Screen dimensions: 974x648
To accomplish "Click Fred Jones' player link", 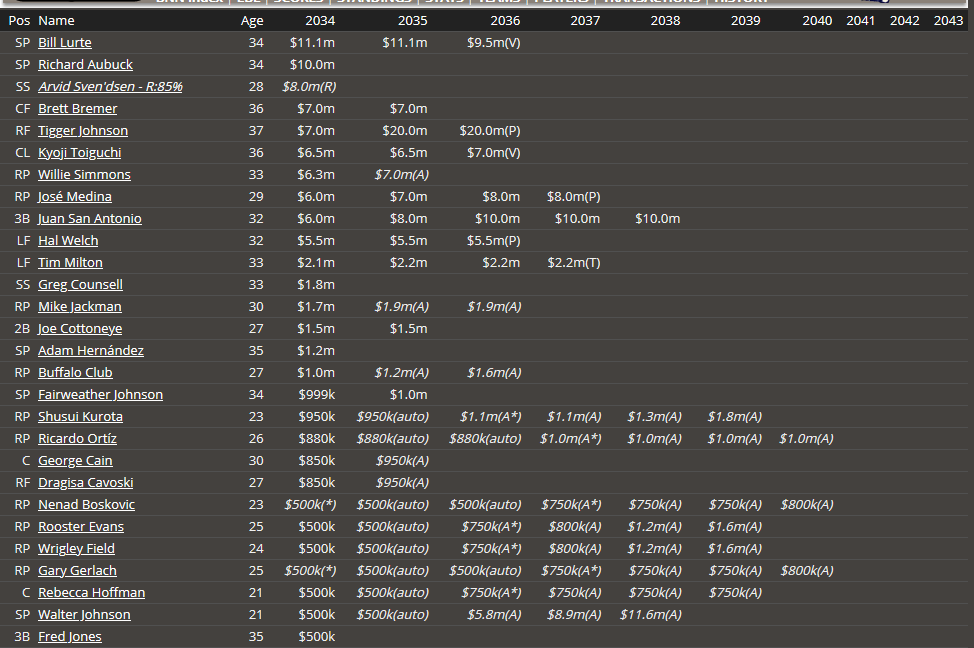I will pos(70,637).
